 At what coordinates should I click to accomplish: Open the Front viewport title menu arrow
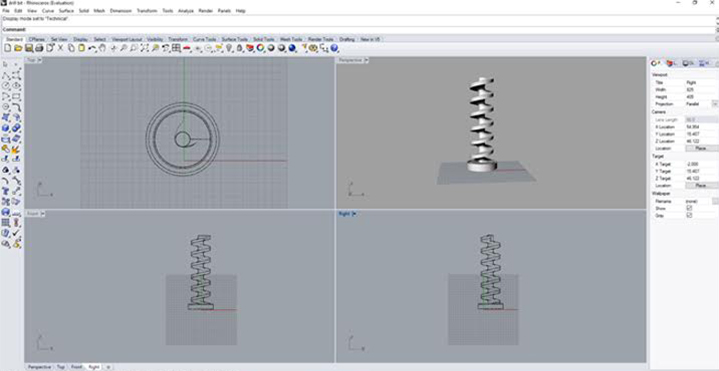point(42,214)
